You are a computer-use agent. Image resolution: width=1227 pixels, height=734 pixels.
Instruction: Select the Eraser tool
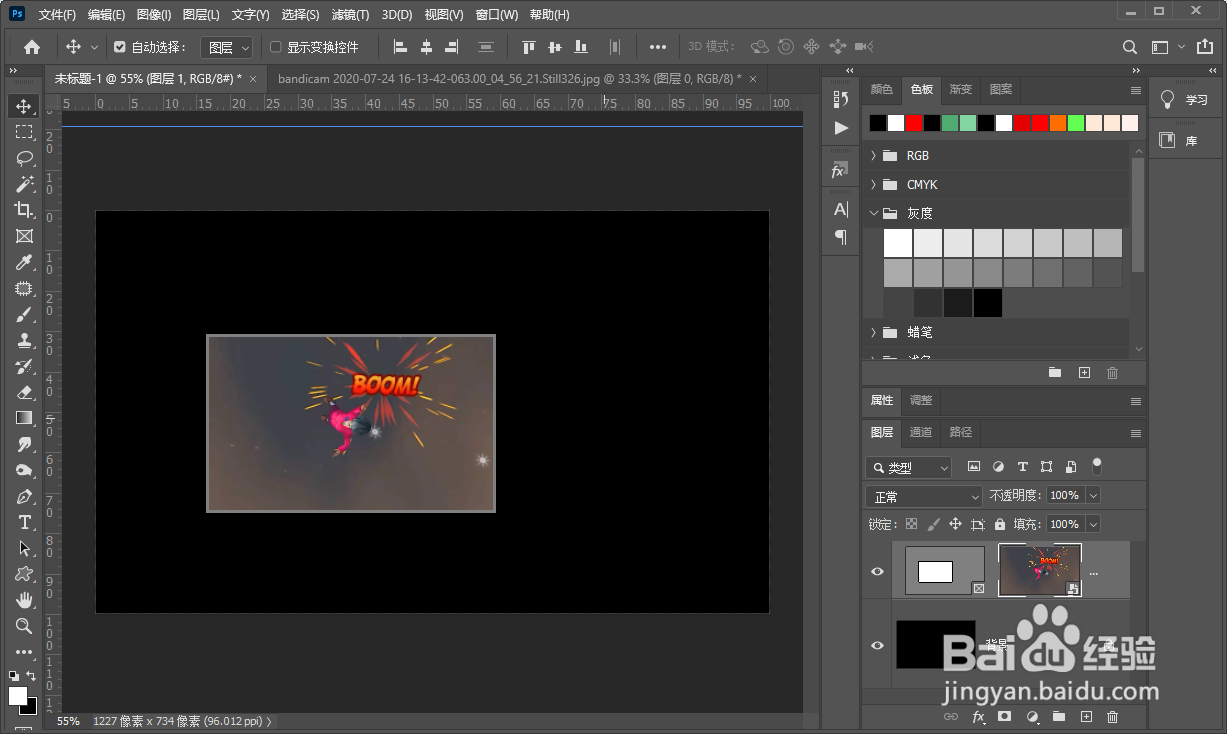(24, 392)
